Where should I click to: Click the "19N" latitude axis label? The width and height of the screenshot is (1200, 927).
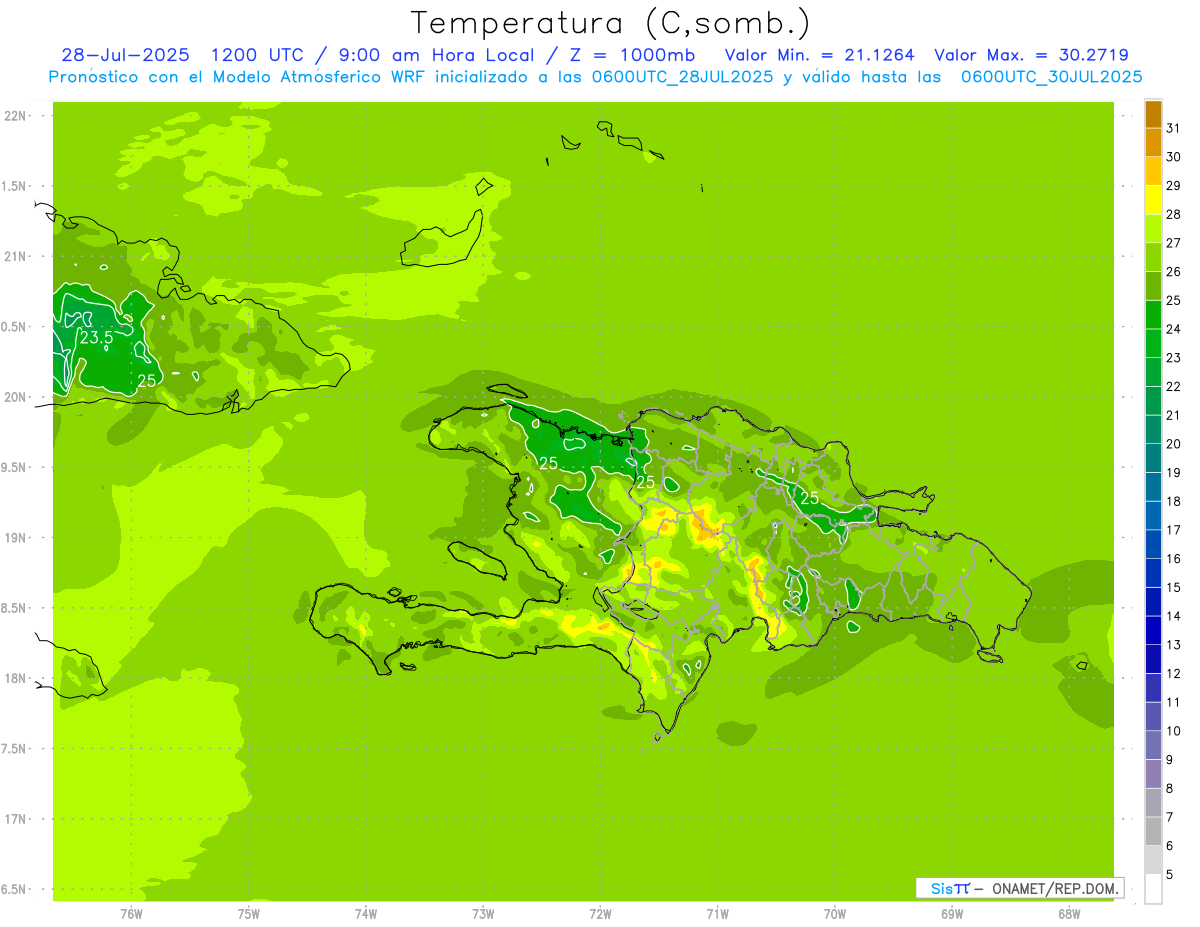[x=16, y=538]
